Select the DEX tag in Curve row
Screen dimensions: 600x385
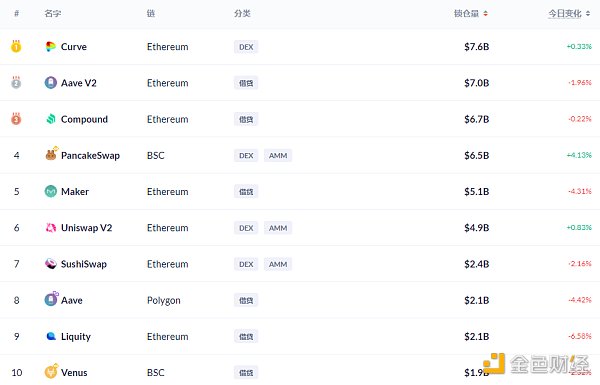pos(246,47)
